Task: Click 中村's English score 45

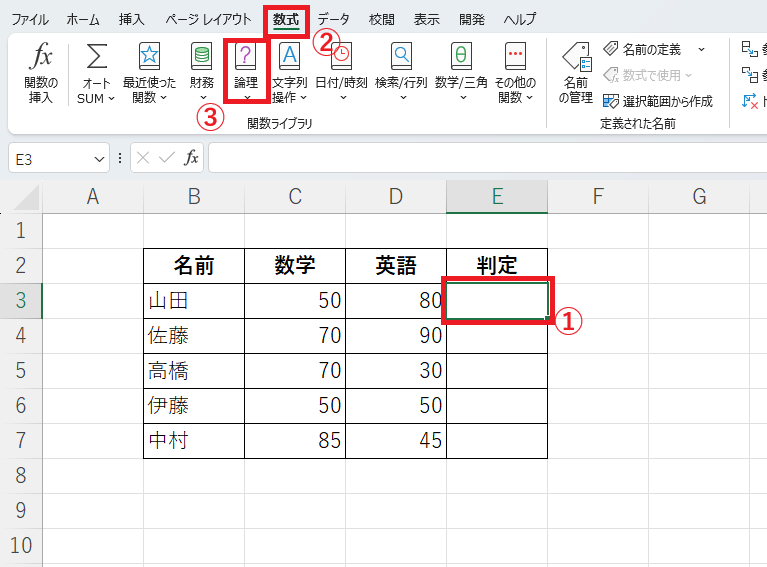Action: pyautogui.click(x=396, y=441)
